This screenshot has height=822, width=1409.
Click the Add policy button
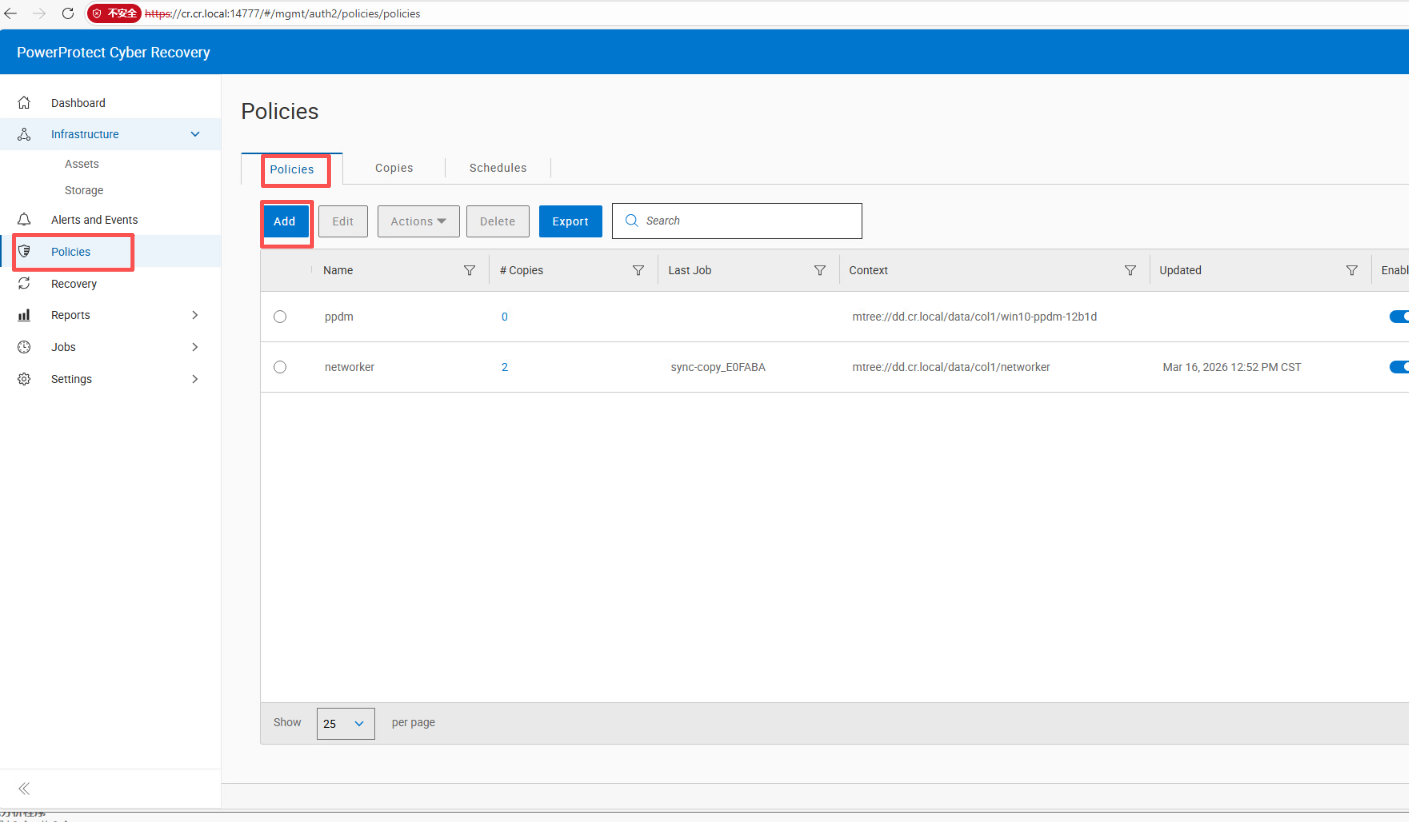(x=285, y=221)
